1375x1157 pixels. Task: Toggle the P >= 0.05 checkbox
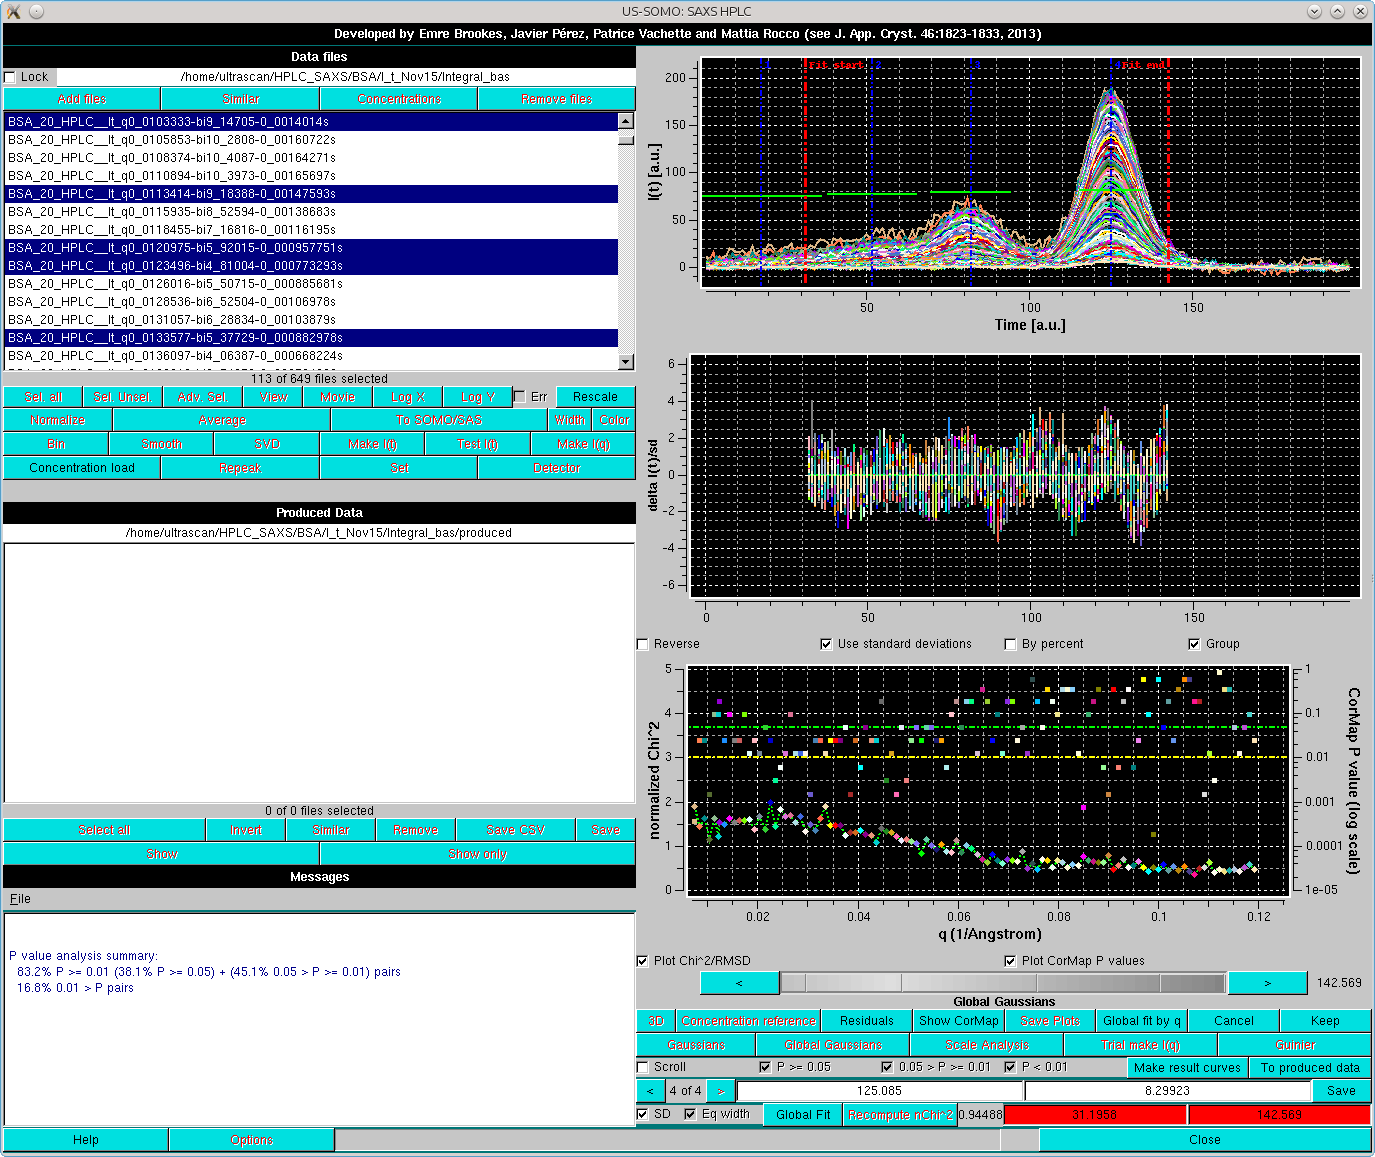click(x=765, y=1067)
